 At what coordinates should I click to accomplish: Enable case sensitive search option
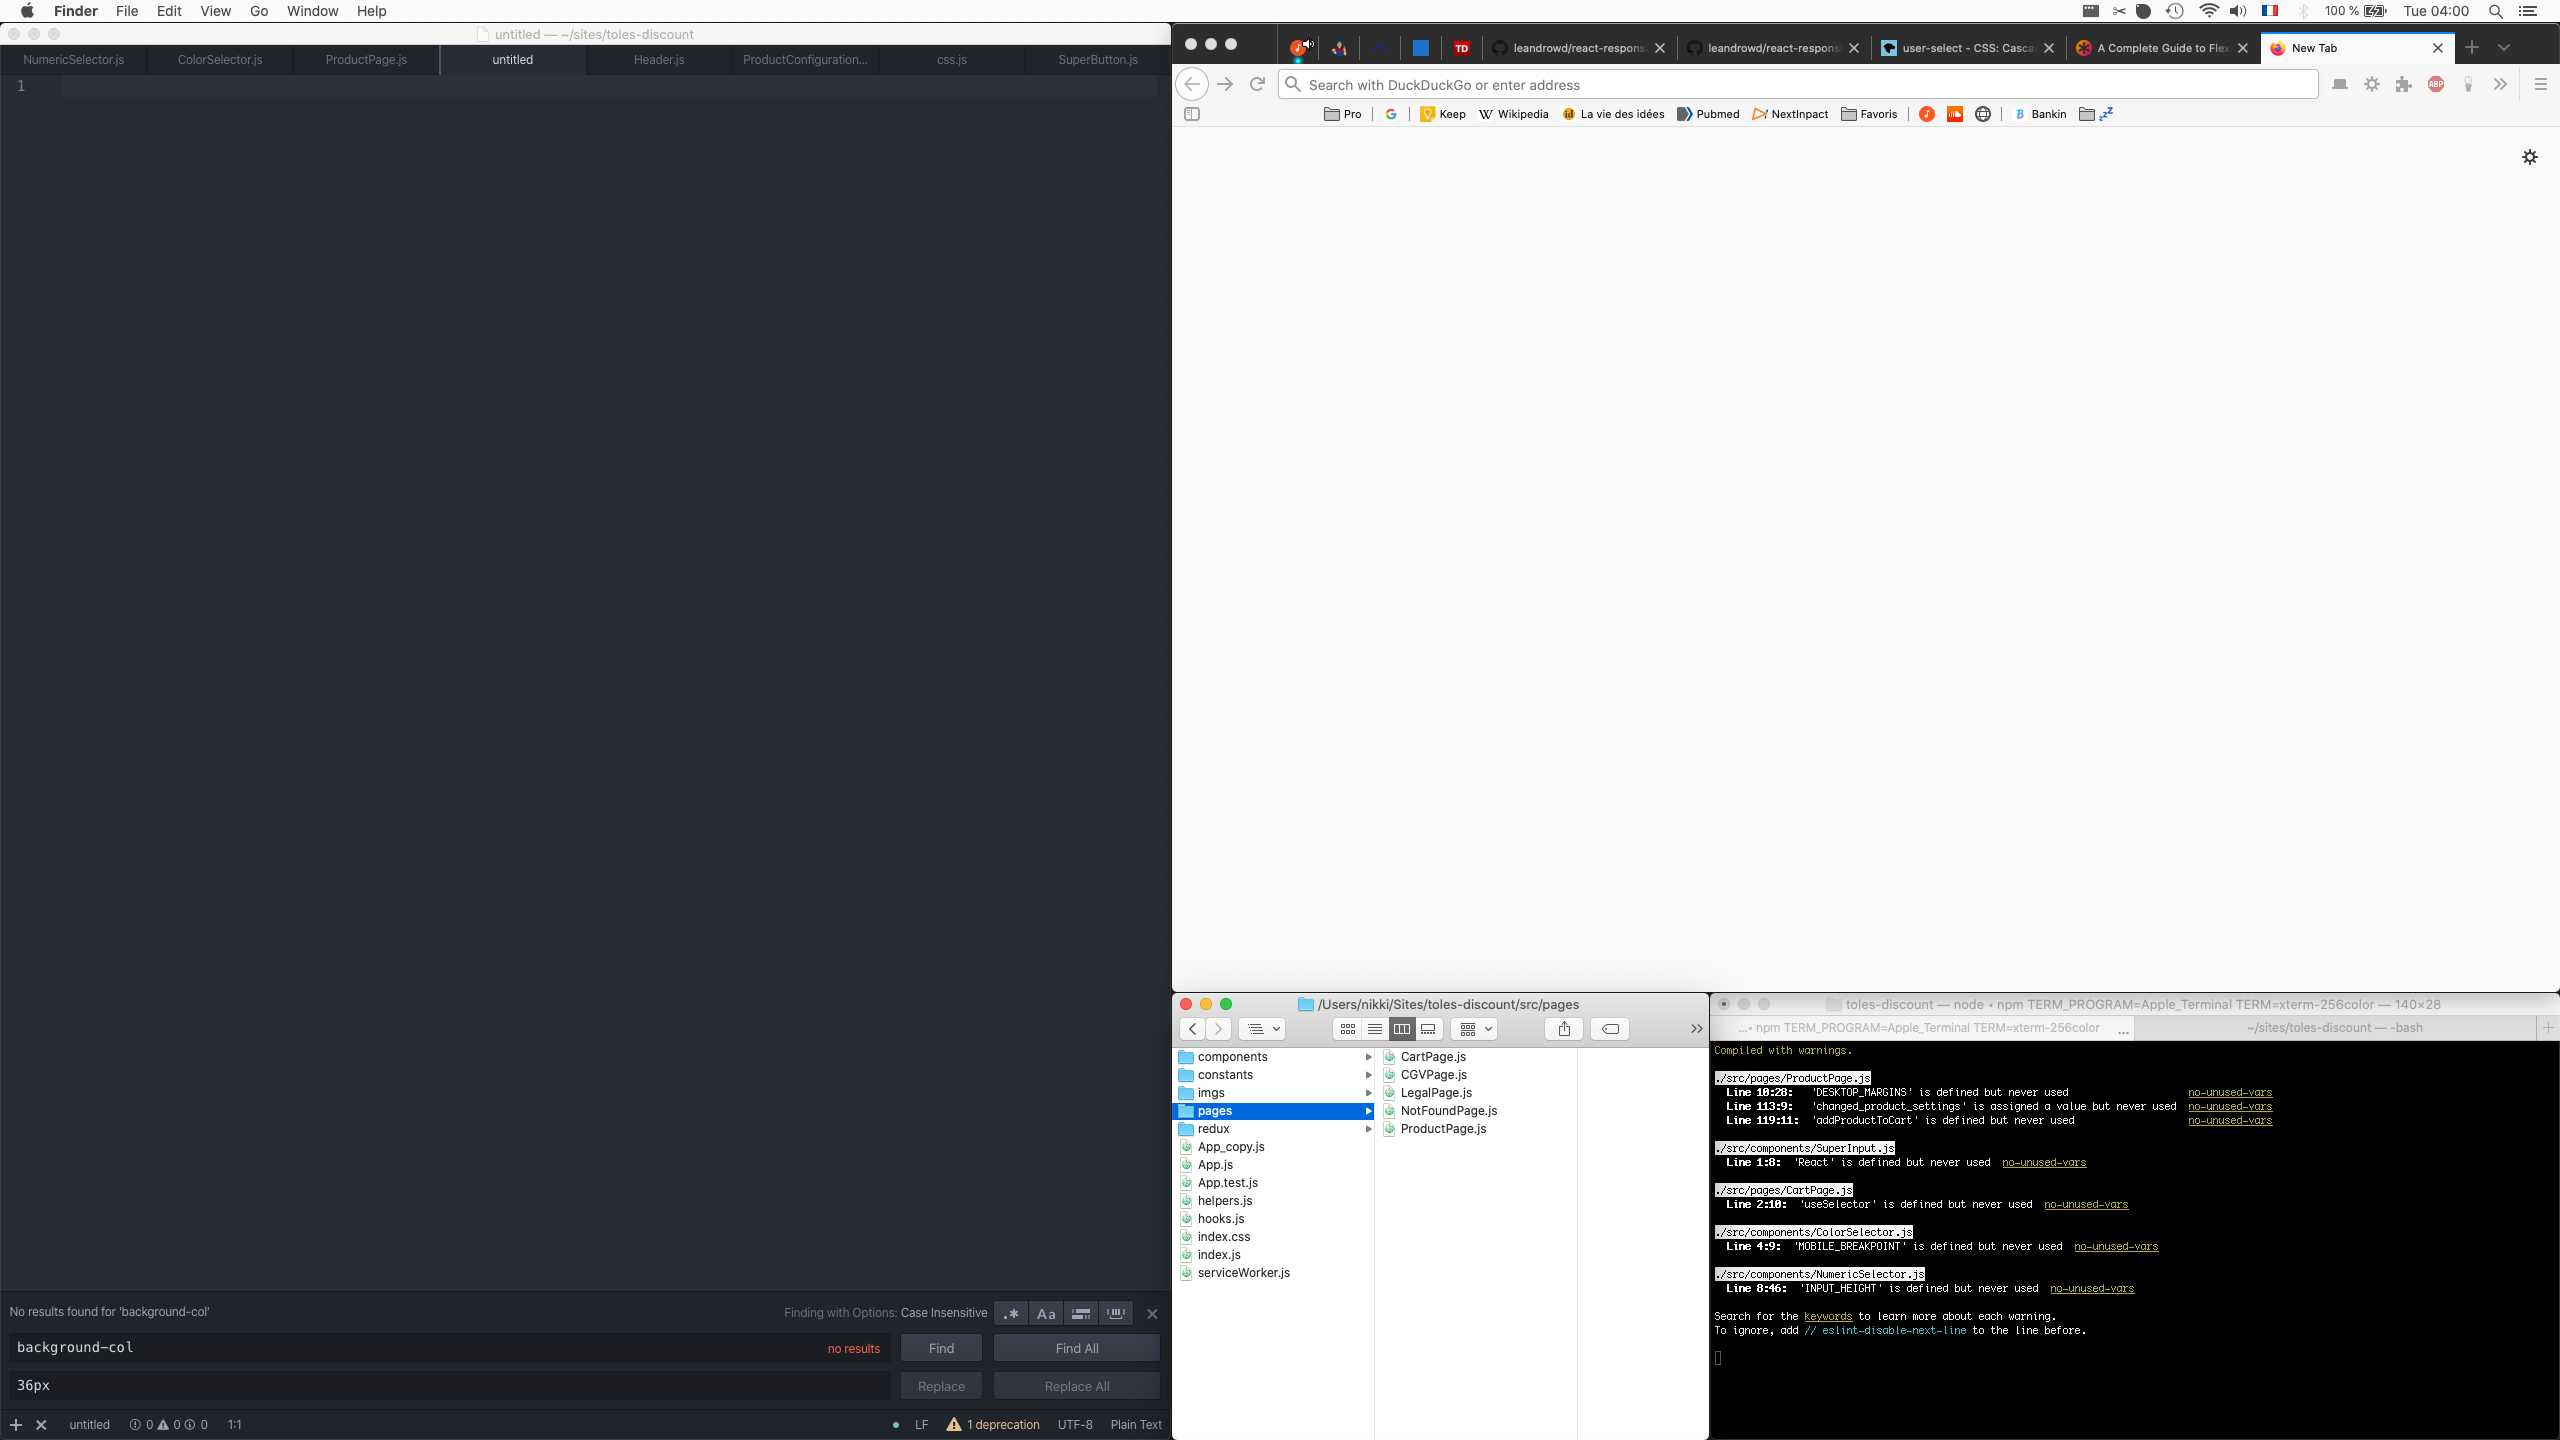tap(1046, 1313)
